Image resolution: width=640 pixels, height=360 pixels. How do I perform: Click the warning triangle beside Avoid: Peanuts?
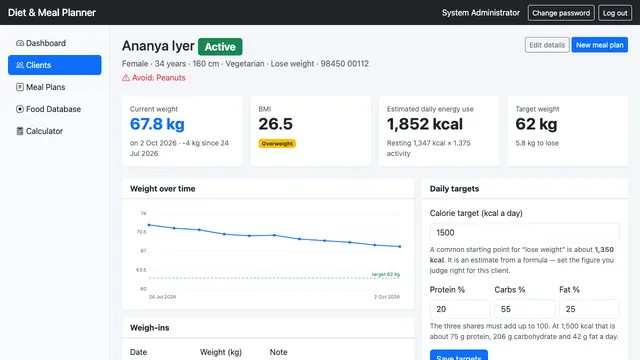click(126, 78)
